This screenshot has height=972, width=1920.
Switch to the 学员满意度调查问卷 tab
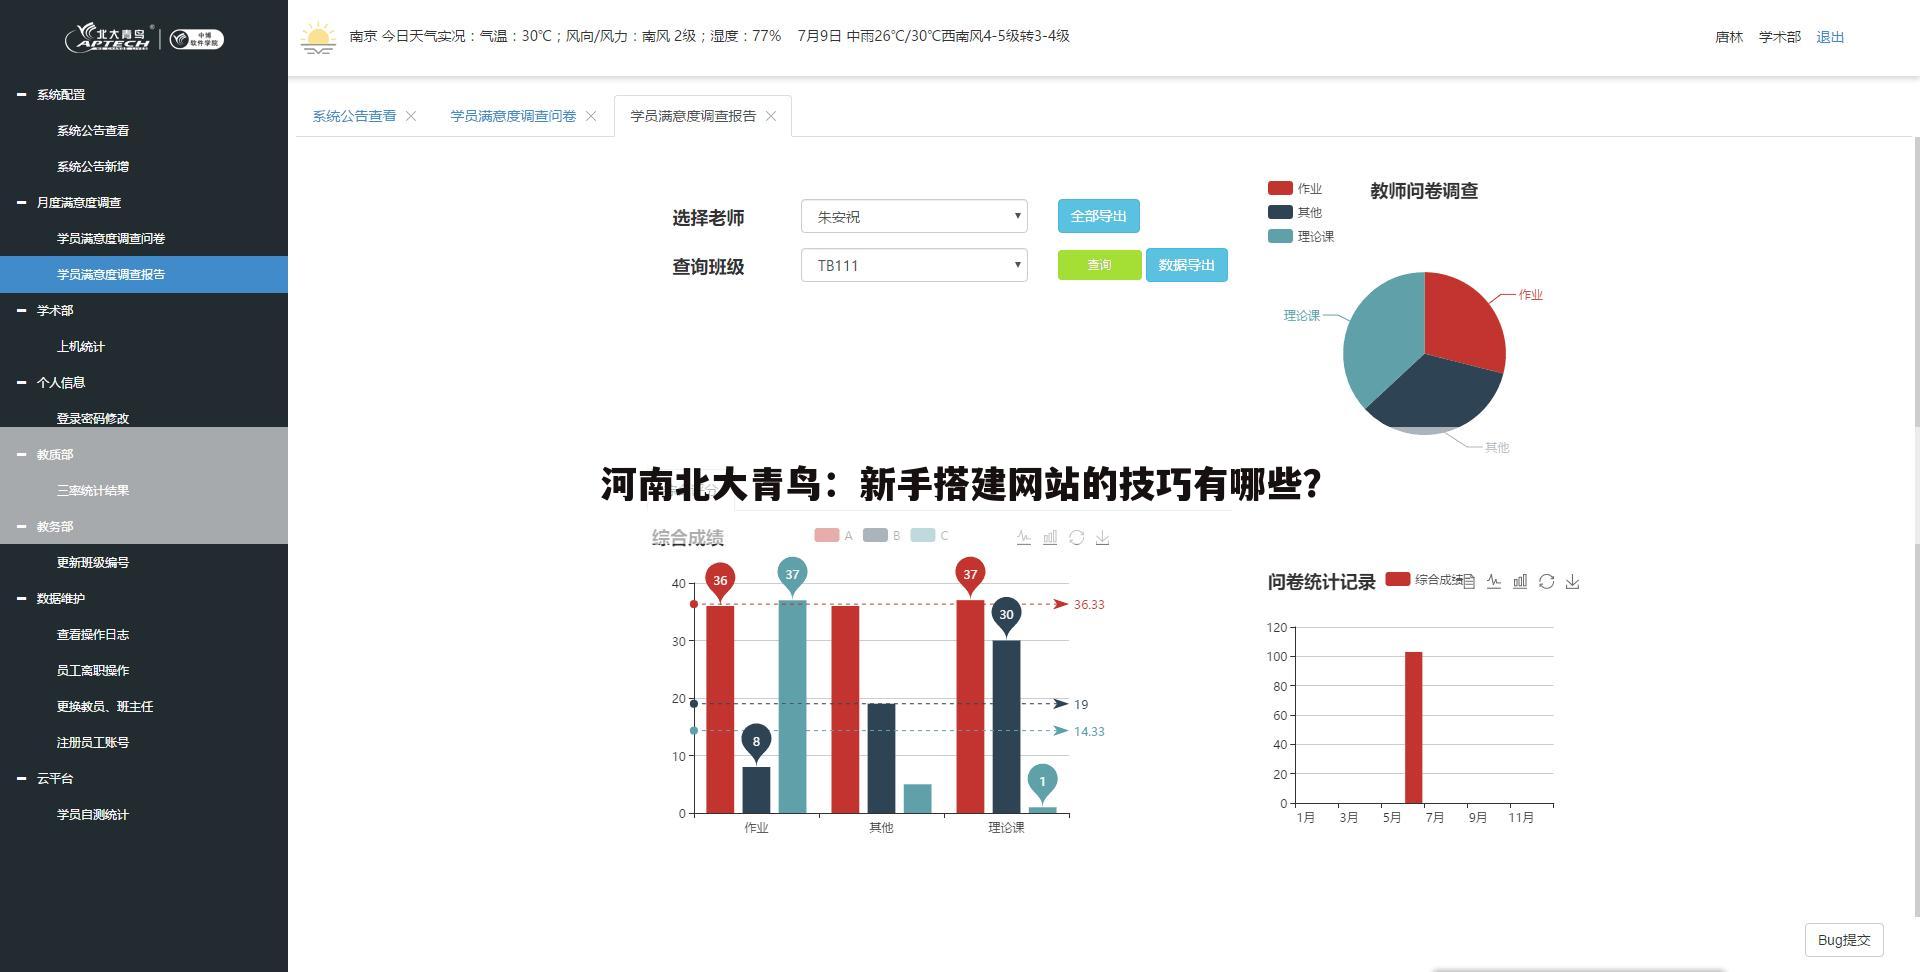513,116
